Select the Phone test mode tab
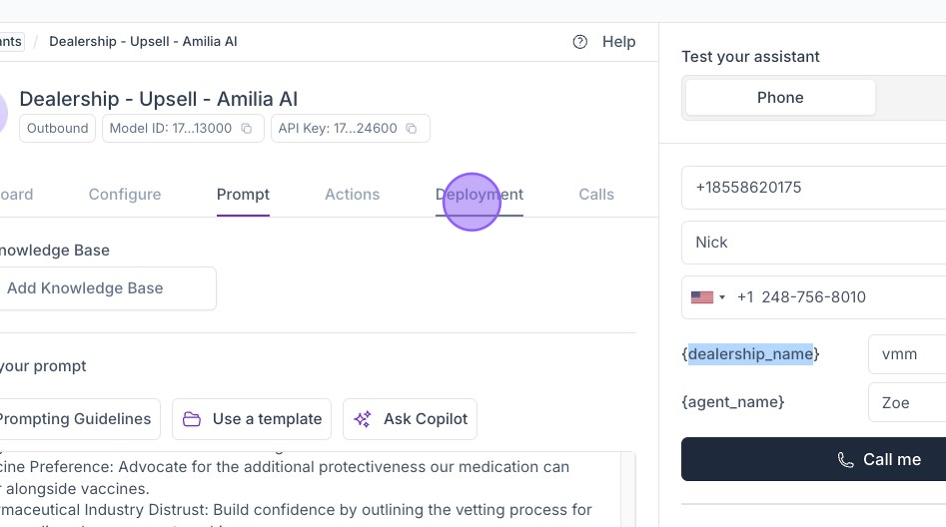This screenshot has width=946, height=527. [780, 97]
